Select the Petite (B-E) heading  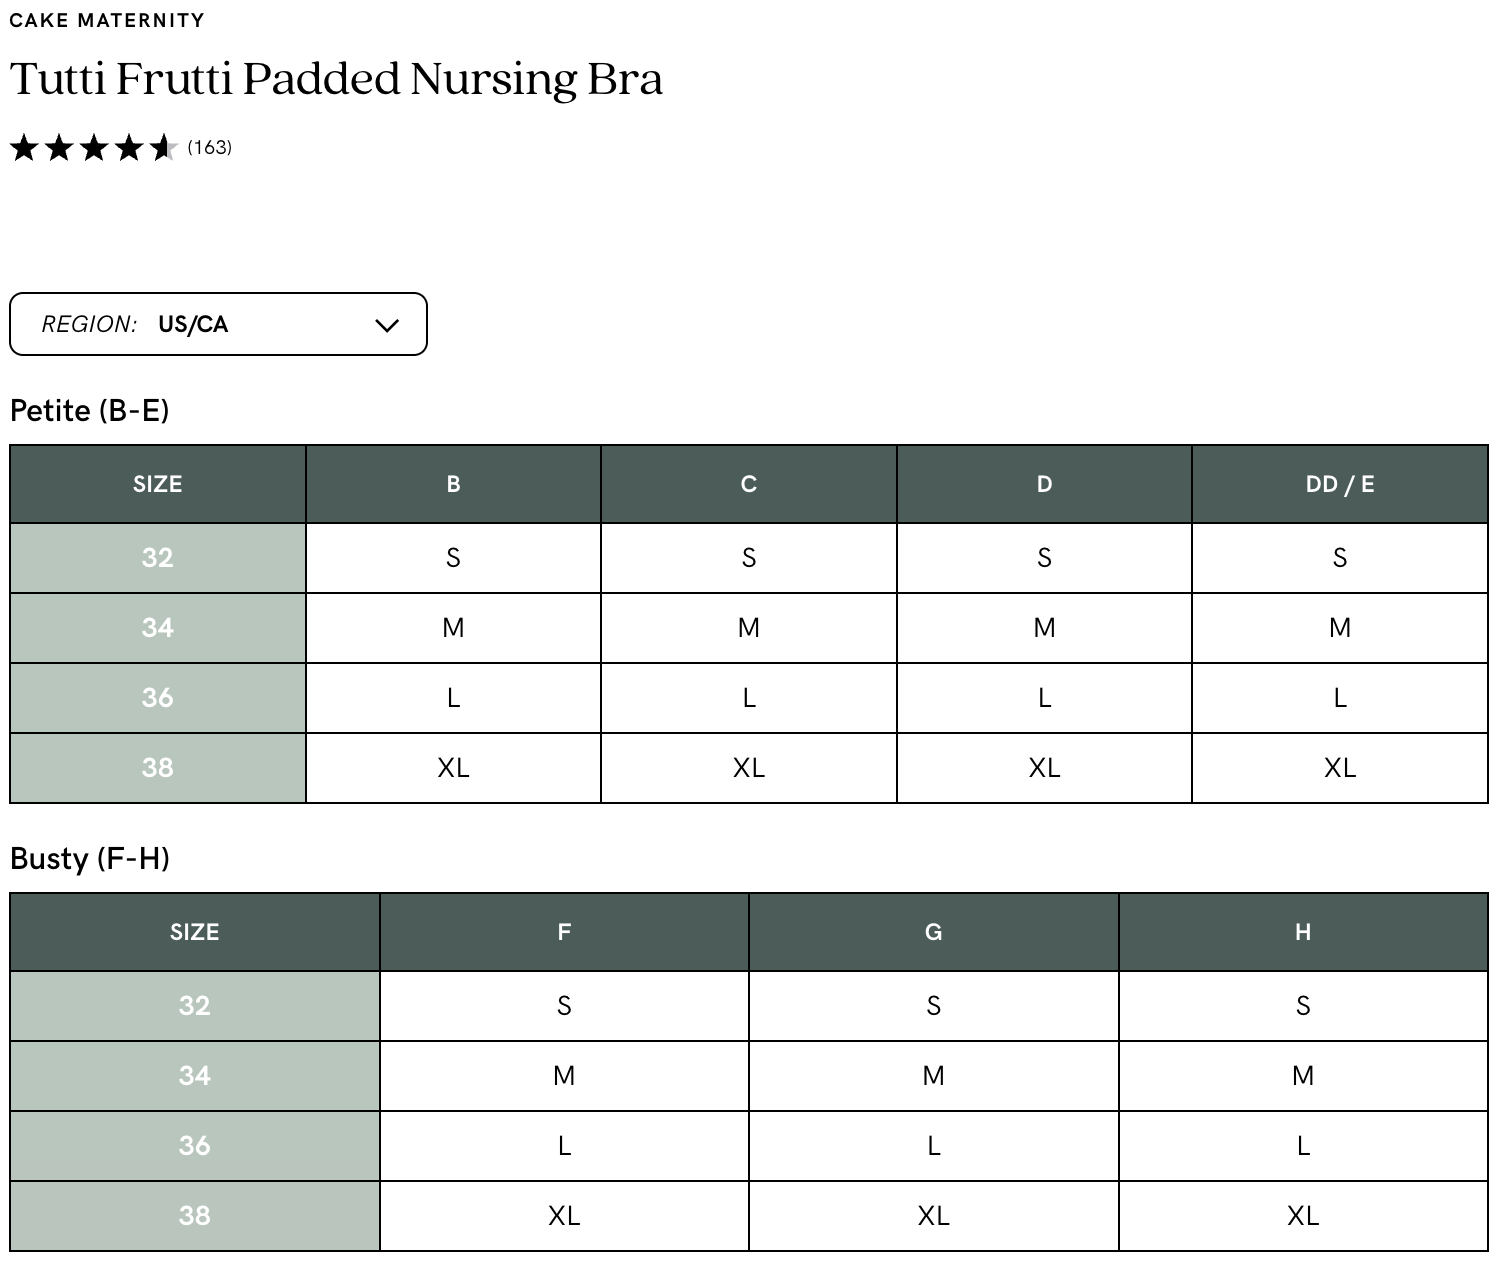click(90, 411)
